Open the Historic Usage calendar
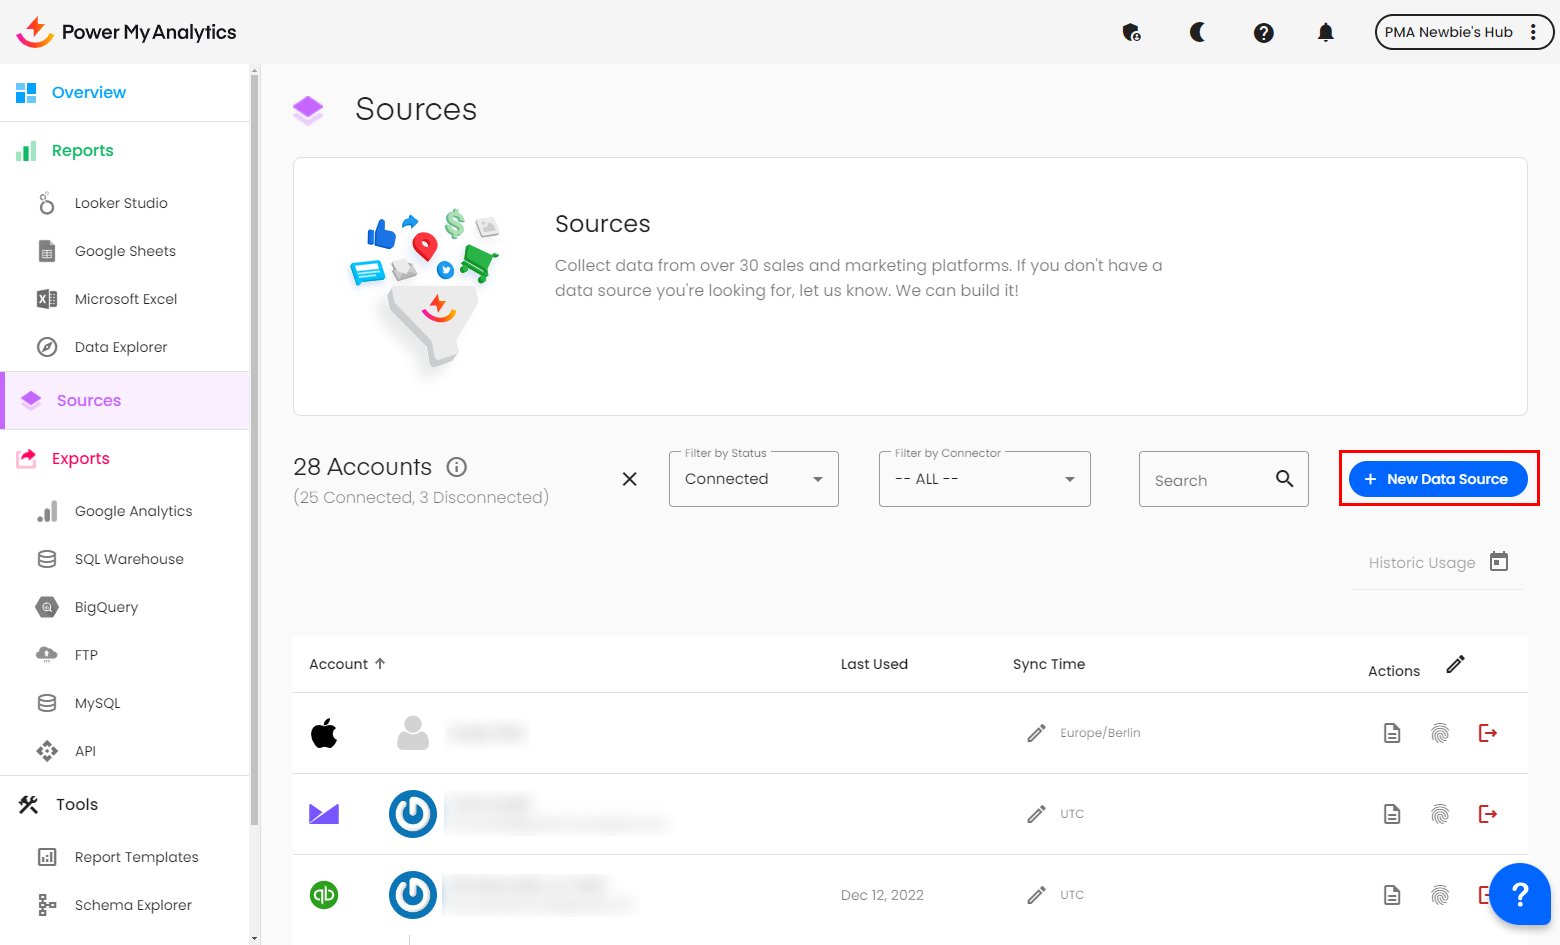 [1498, 561]
